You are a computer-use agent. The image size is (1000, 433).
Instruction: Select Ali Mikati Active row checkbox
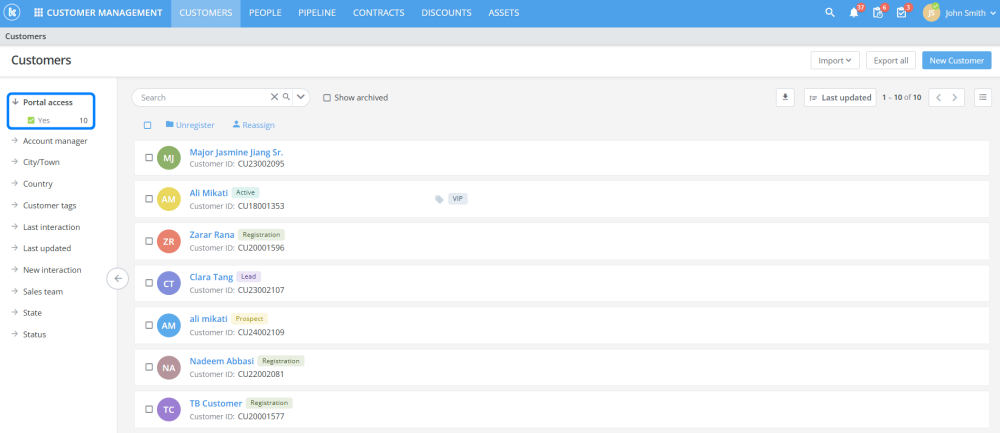[149, 199]
